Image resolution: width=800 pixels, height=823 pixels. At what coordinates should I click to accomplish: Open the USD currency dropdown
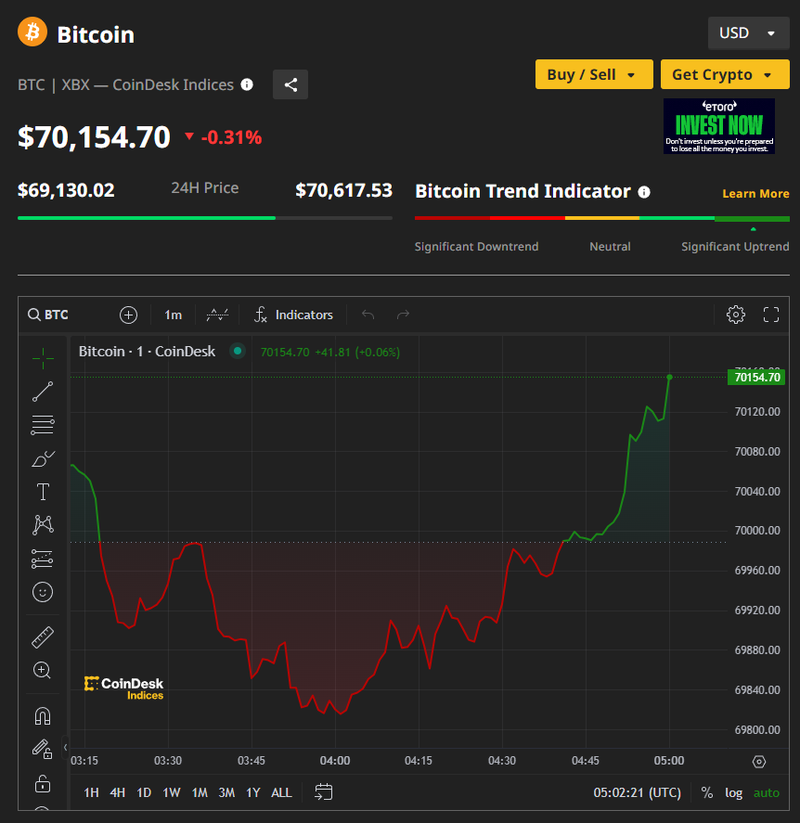pos(747,33)
